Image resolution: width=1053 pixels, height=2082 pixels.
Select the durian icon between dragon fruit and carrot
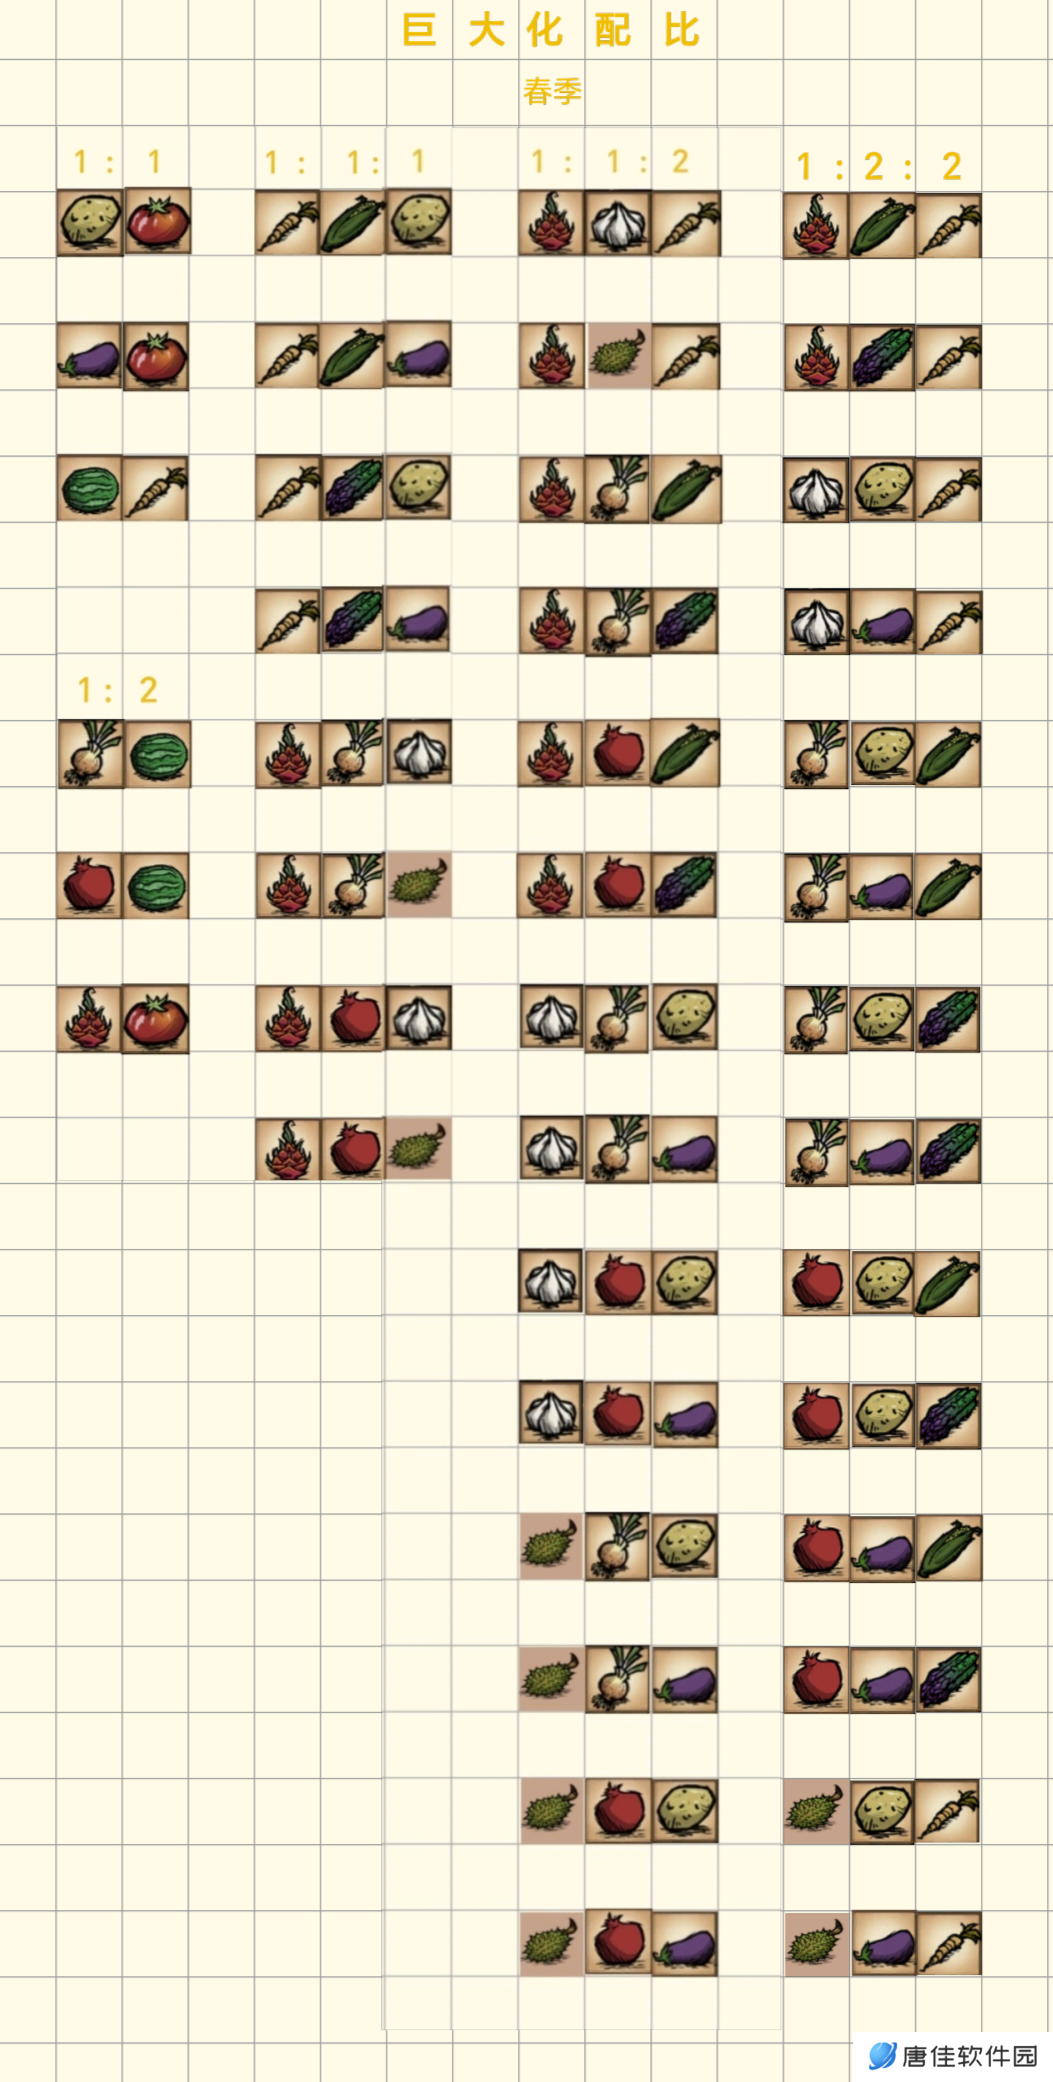618,356
